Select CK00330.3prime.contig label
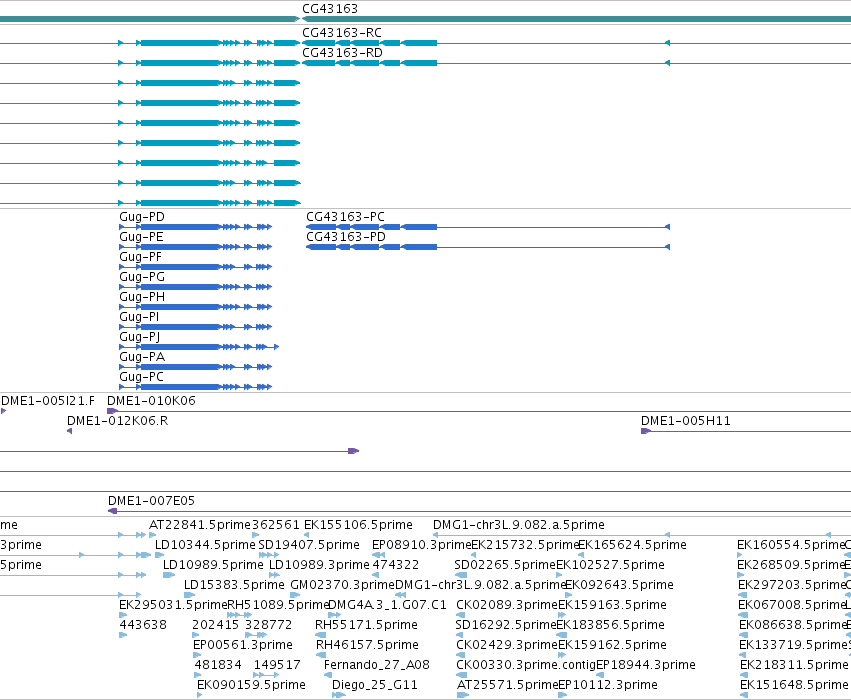Image resolution: width=851 pixels, height=700 pixels. (x=526, y=665)
